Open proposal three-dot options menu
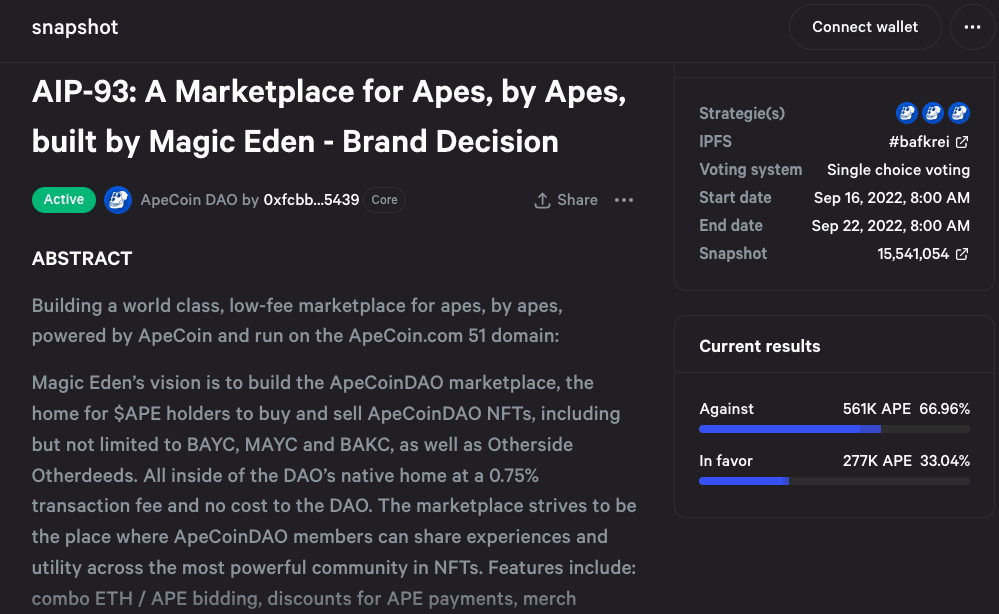 pyautogui.click(x=624, y=200)
